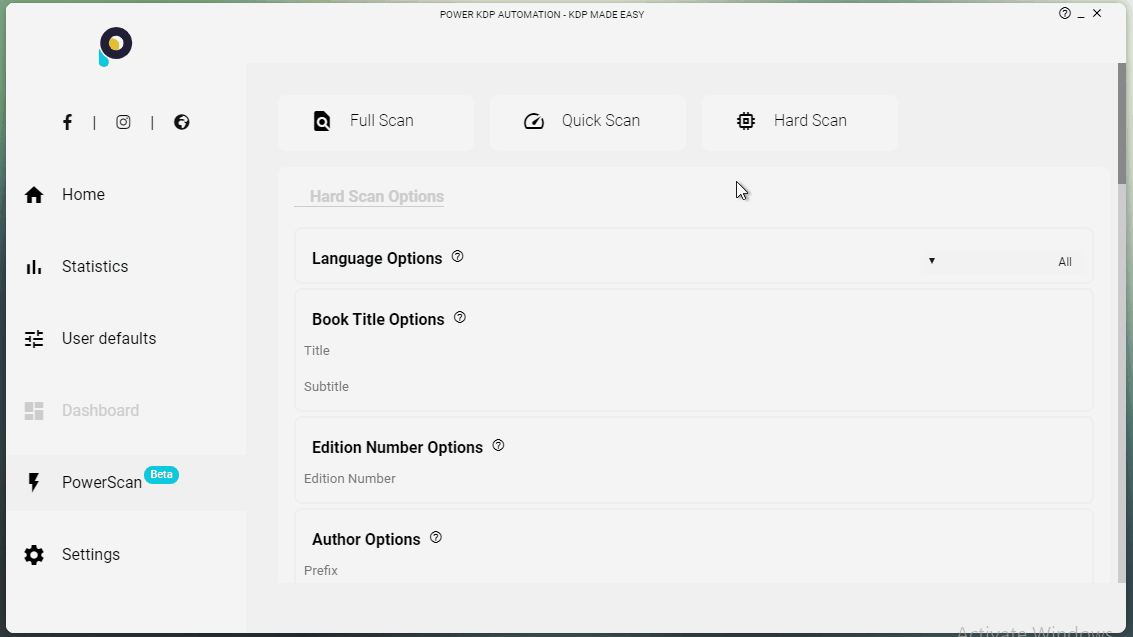Open User defaults page
1133x637 pixels.
pos(109,339)
